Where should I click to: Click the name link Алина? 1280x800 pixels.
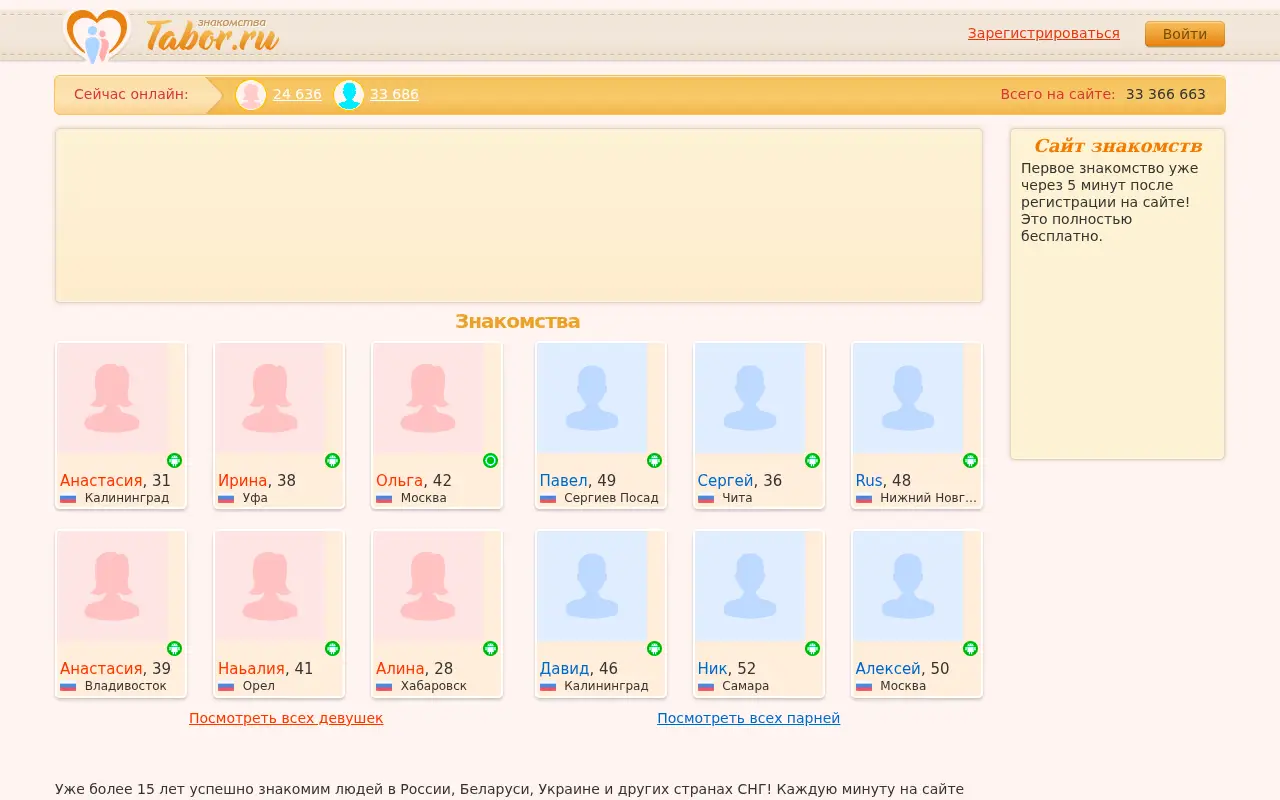pos(401,669)
